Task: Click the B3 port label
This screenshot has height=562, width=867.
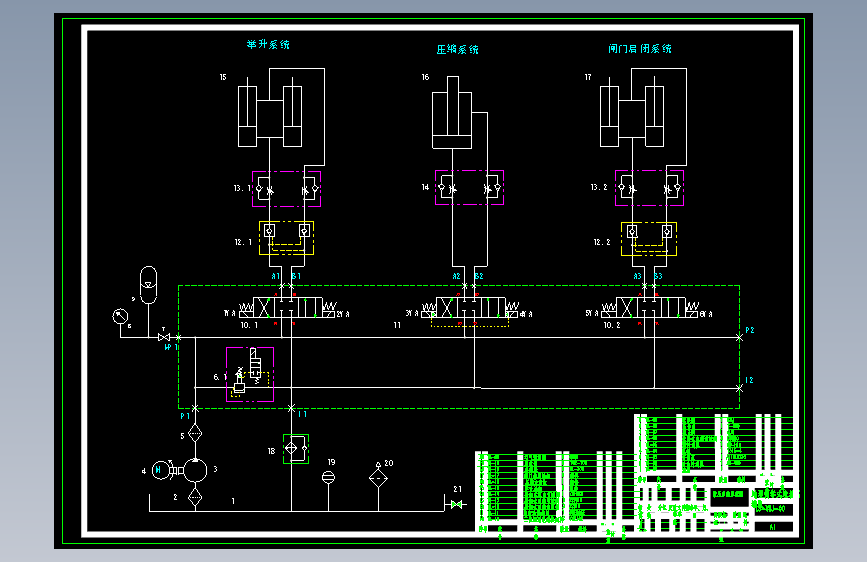Action: (x=658, y=276)
